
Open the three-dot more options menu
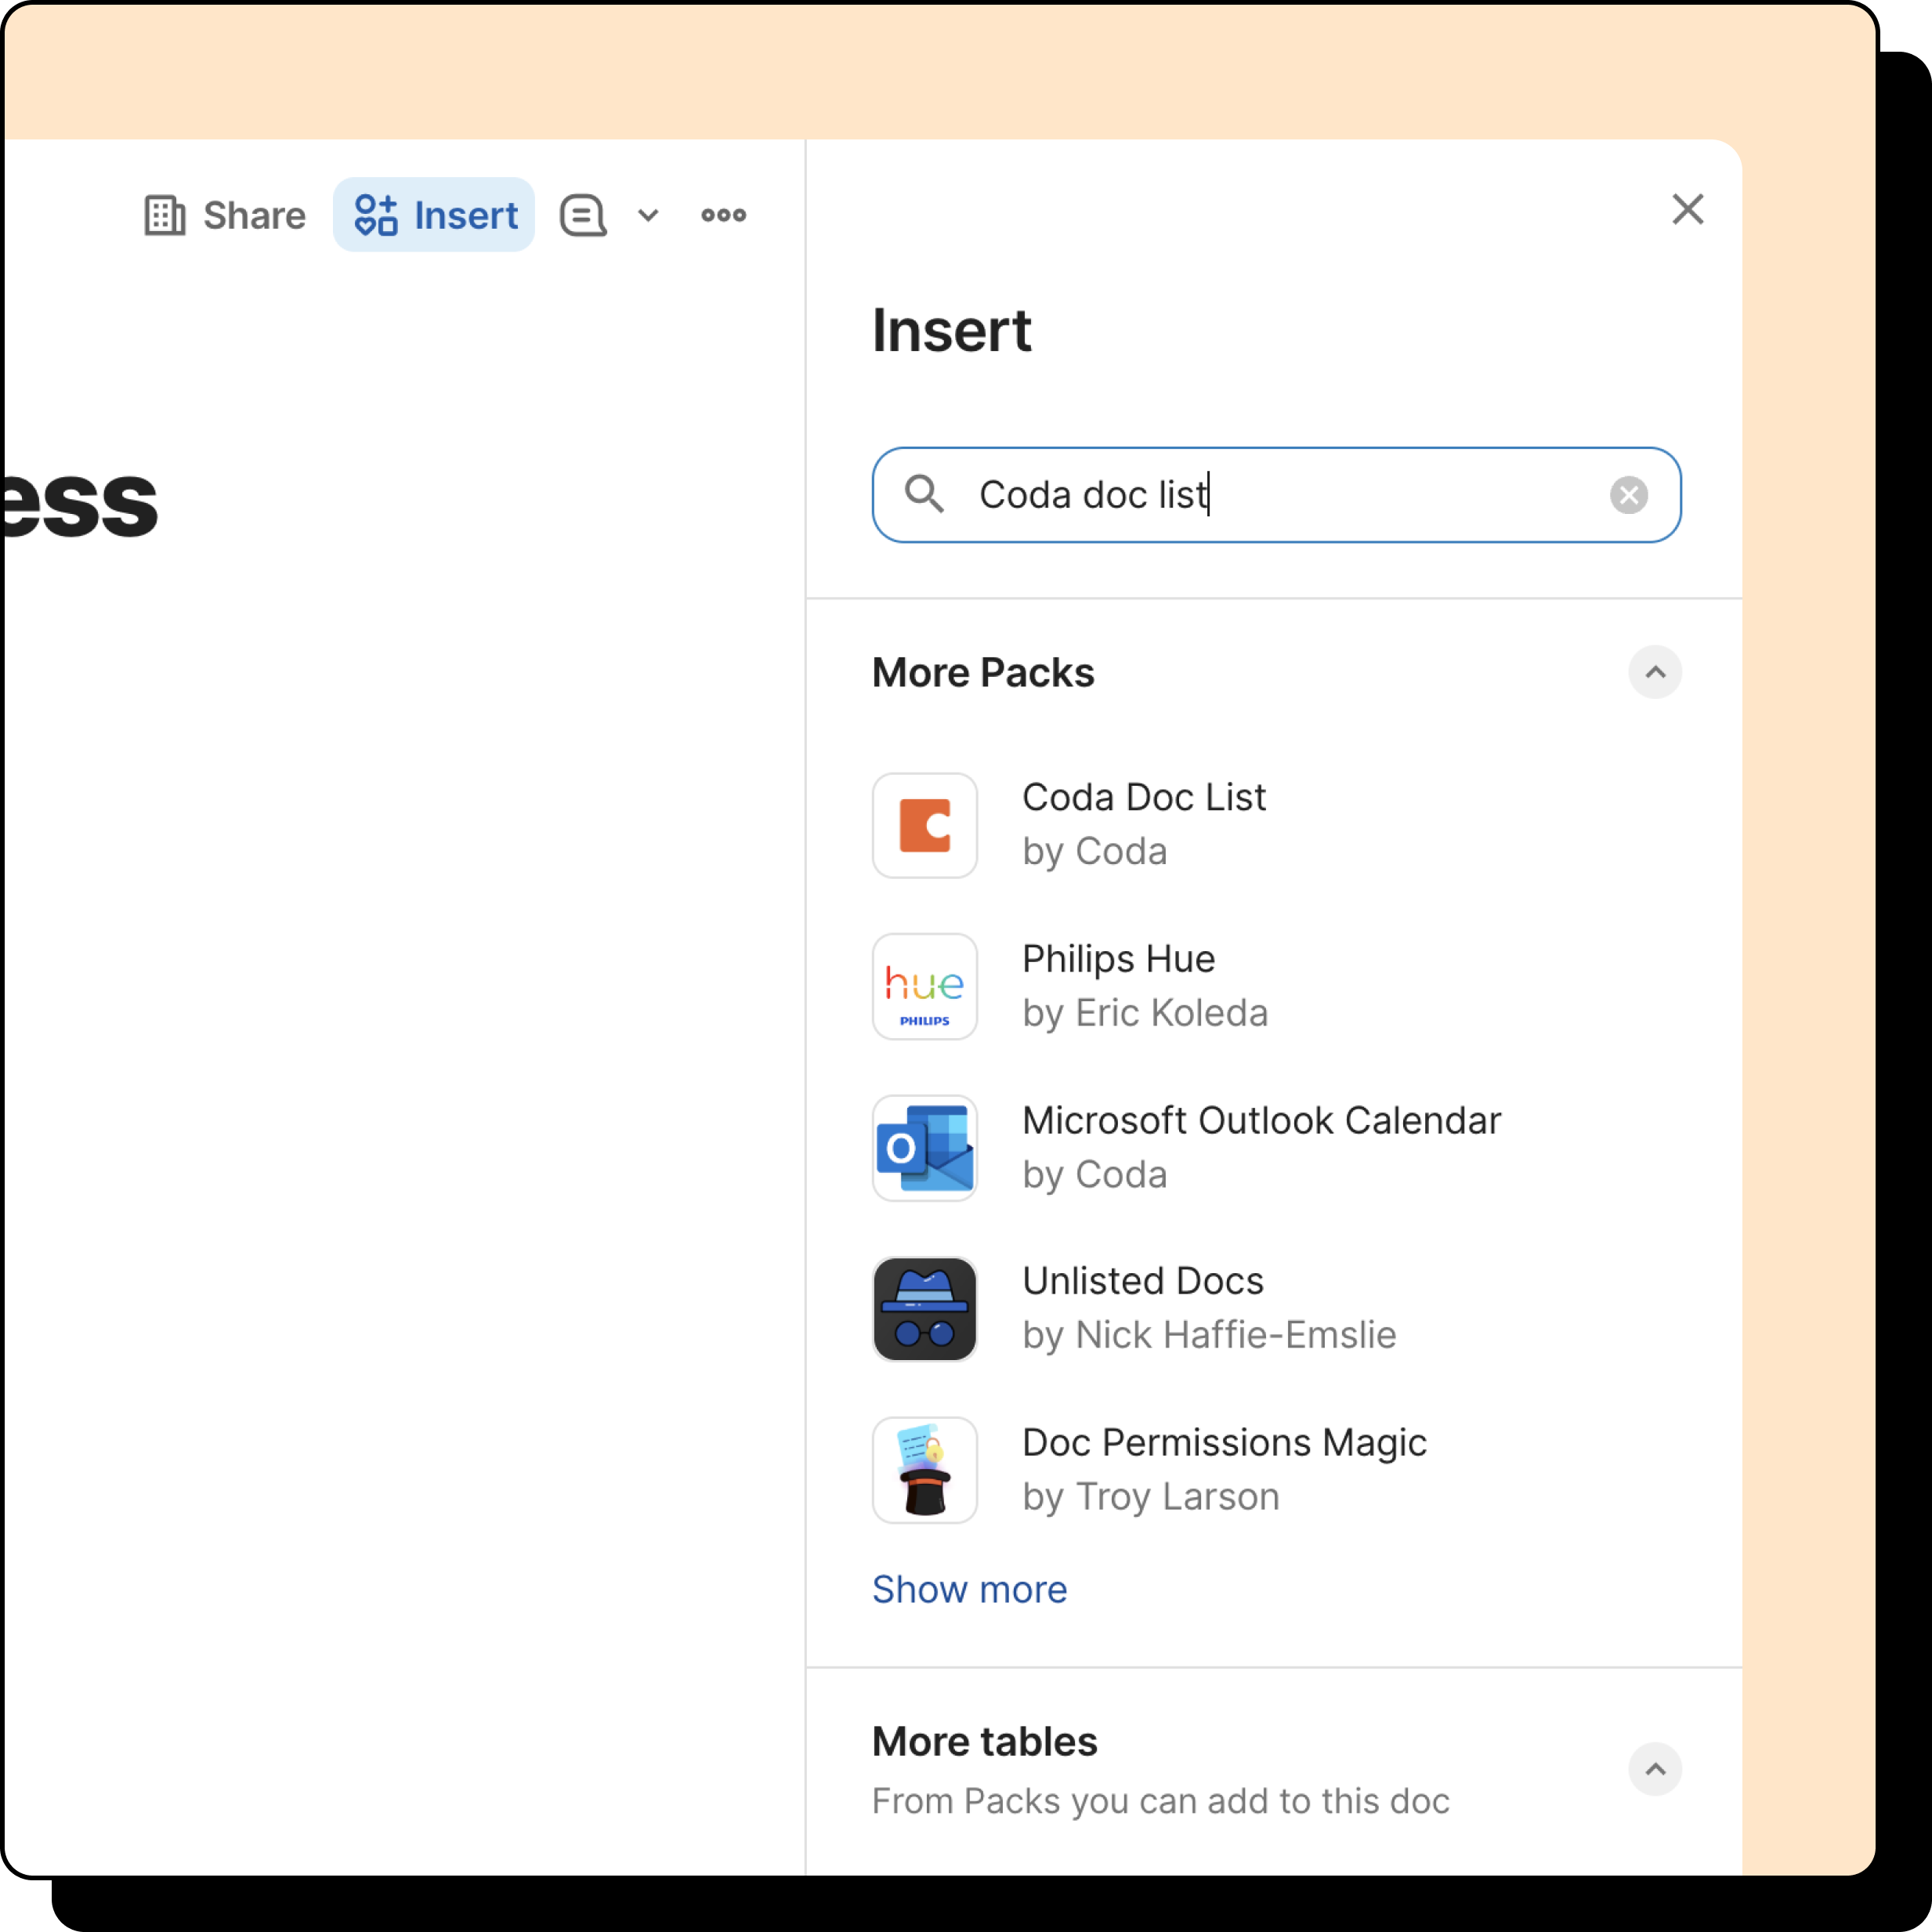tap(723, 215)
